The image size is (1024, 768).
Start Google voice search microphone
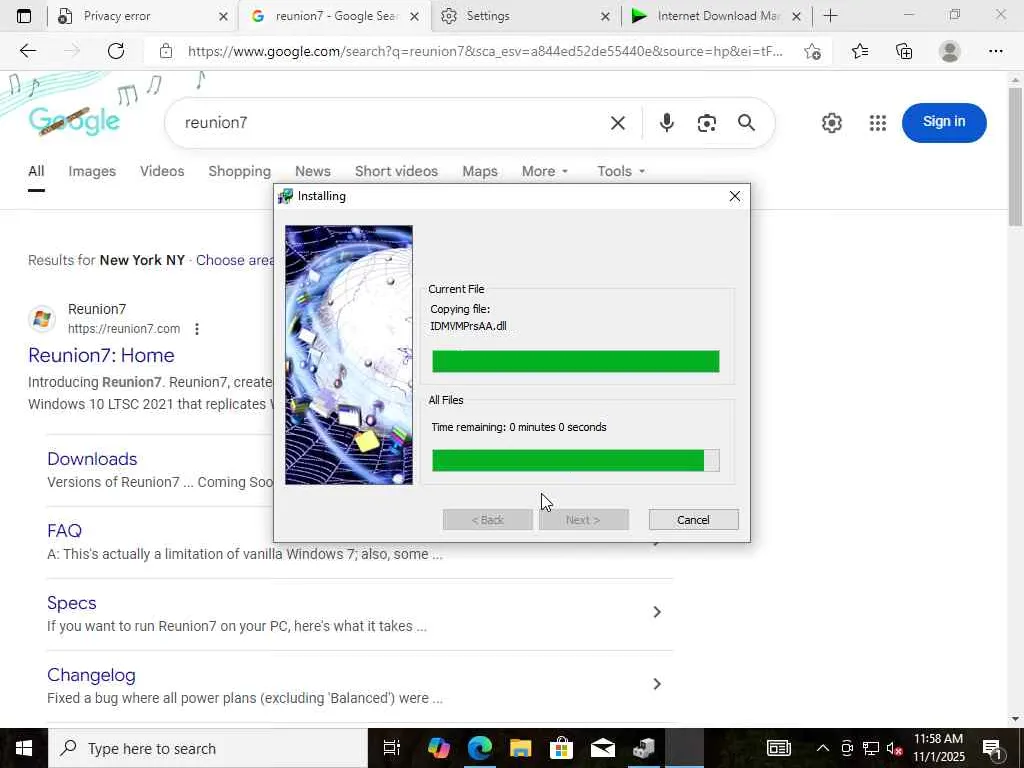coord(666,123)
